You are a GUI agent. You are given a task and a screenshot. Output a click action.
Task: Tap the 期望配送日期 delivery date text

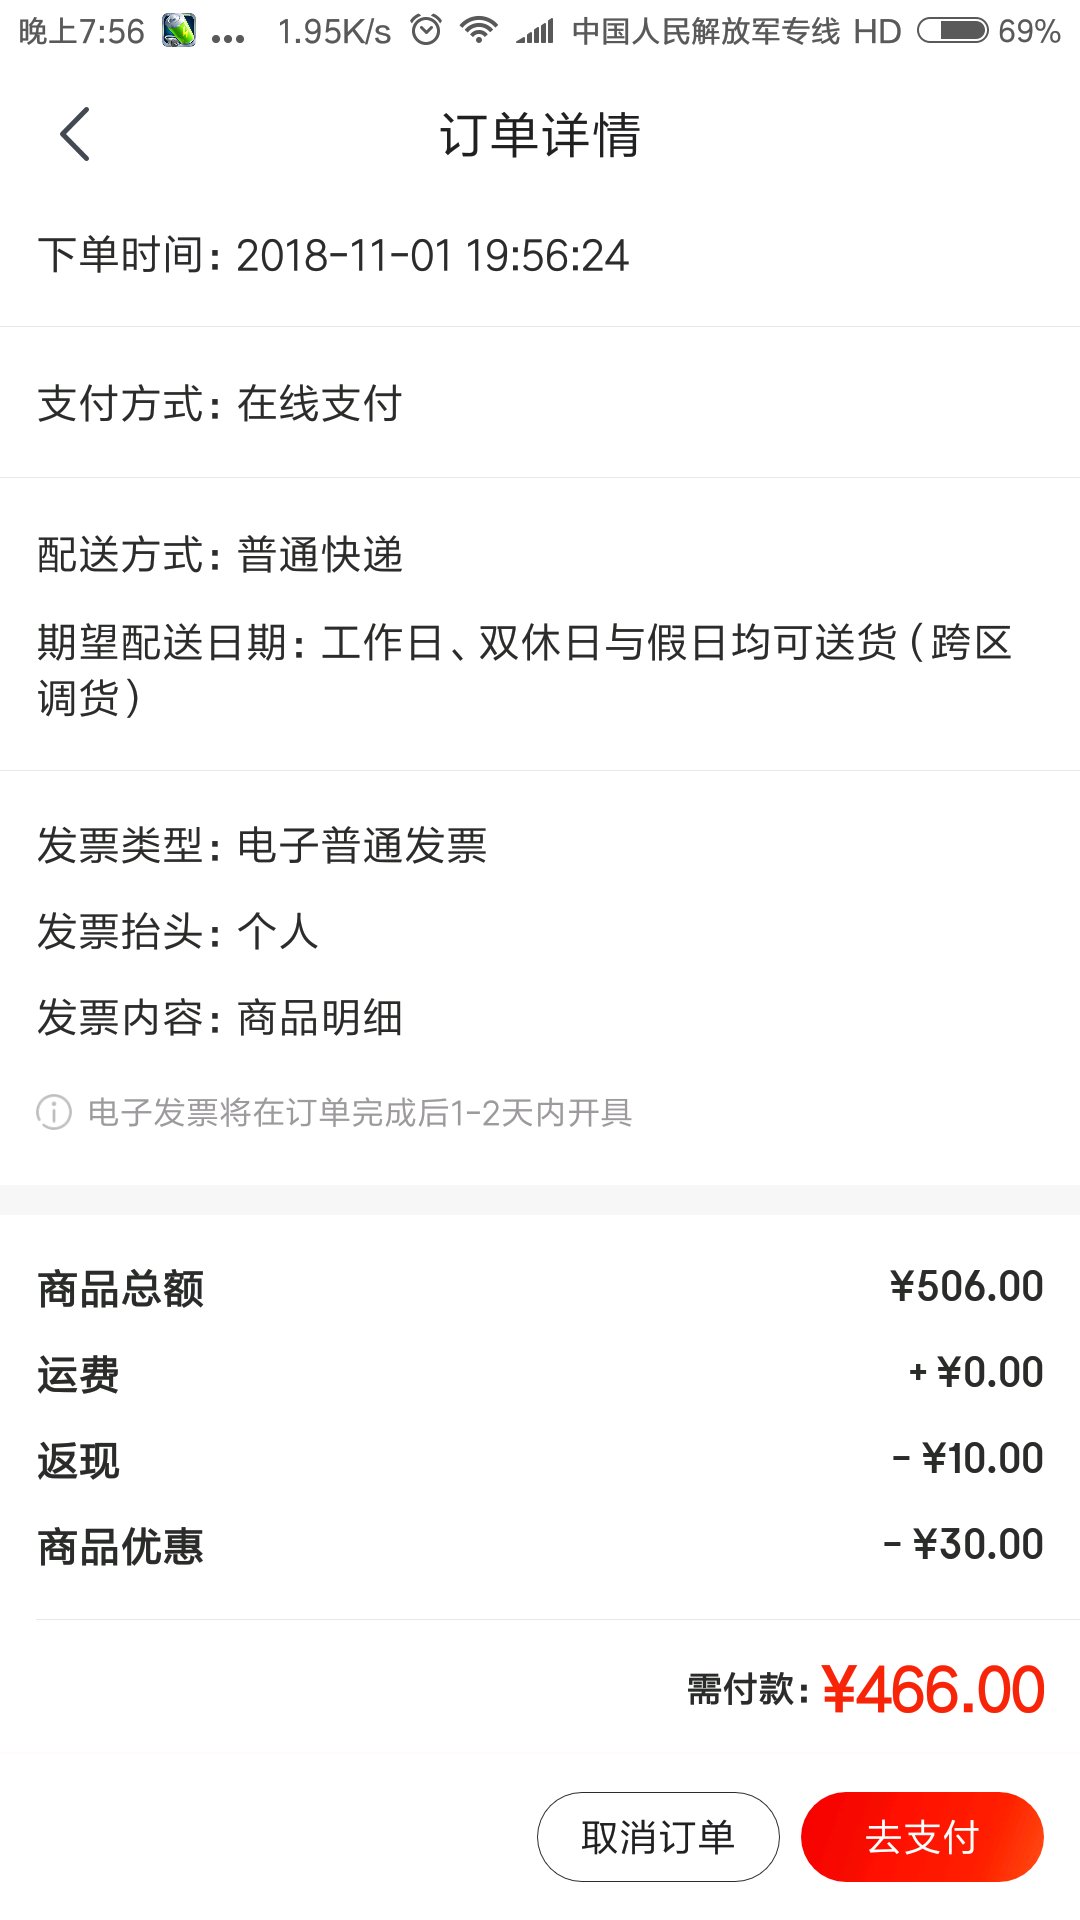525,670
